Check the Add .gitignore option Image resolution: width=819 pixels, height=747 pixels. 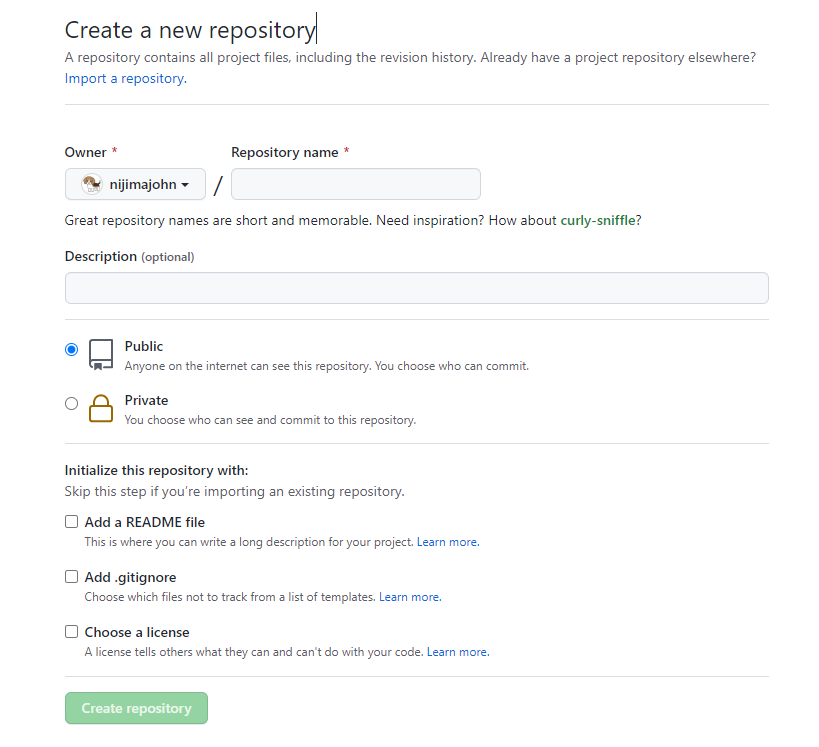click(71, 576)
